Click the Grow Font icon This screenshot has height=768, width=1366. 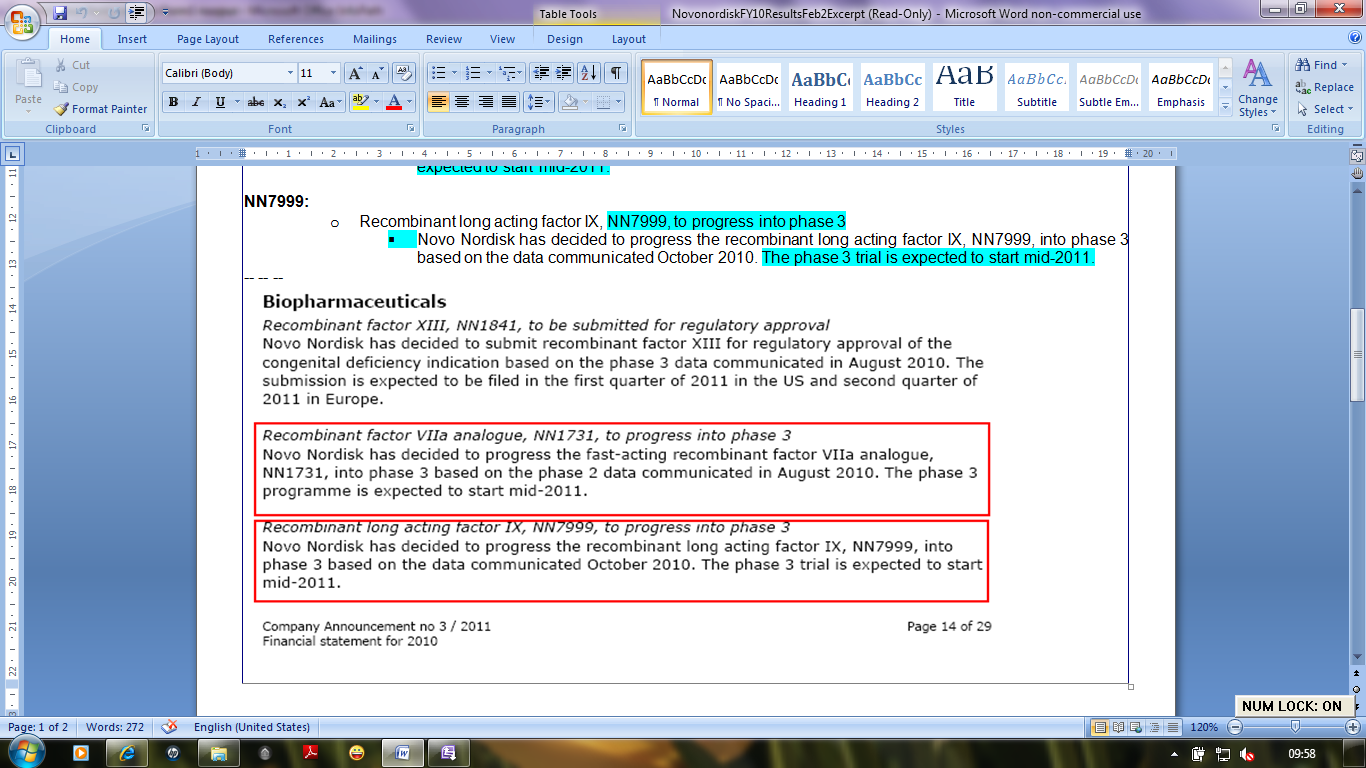coord(355,73)
